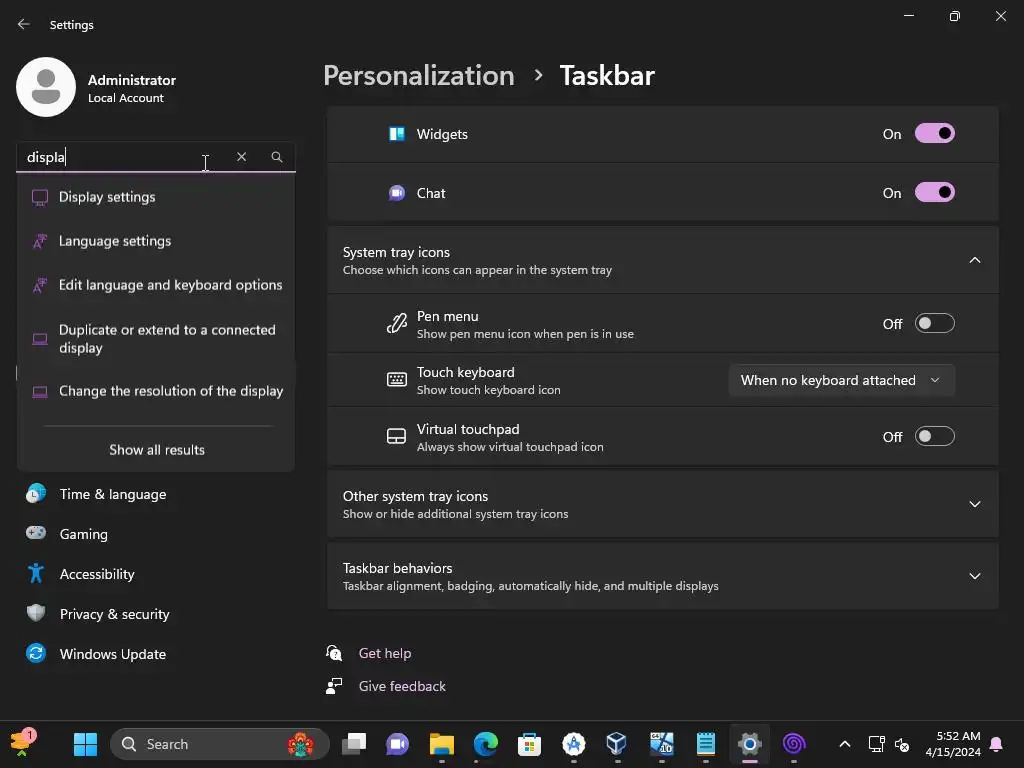Launch the Chat app from taskbar
The width and height of the screenshot is (1024, 768).
[397, 744]
